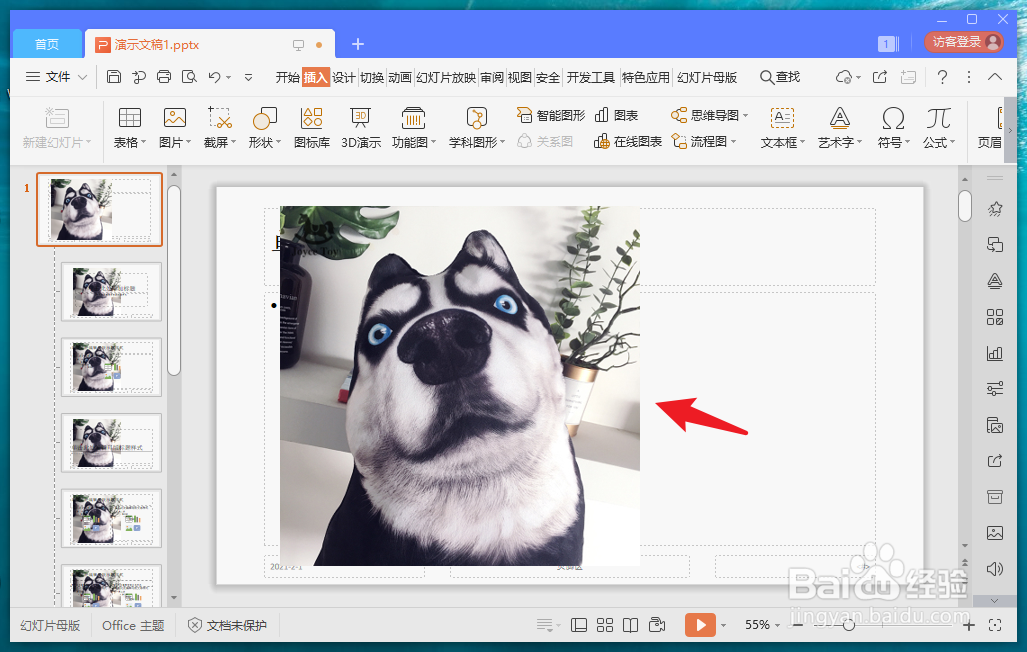Click the Screenshot (截屏) icon
This screenshot has height=652, width=1027.
(x=220, y=118)
